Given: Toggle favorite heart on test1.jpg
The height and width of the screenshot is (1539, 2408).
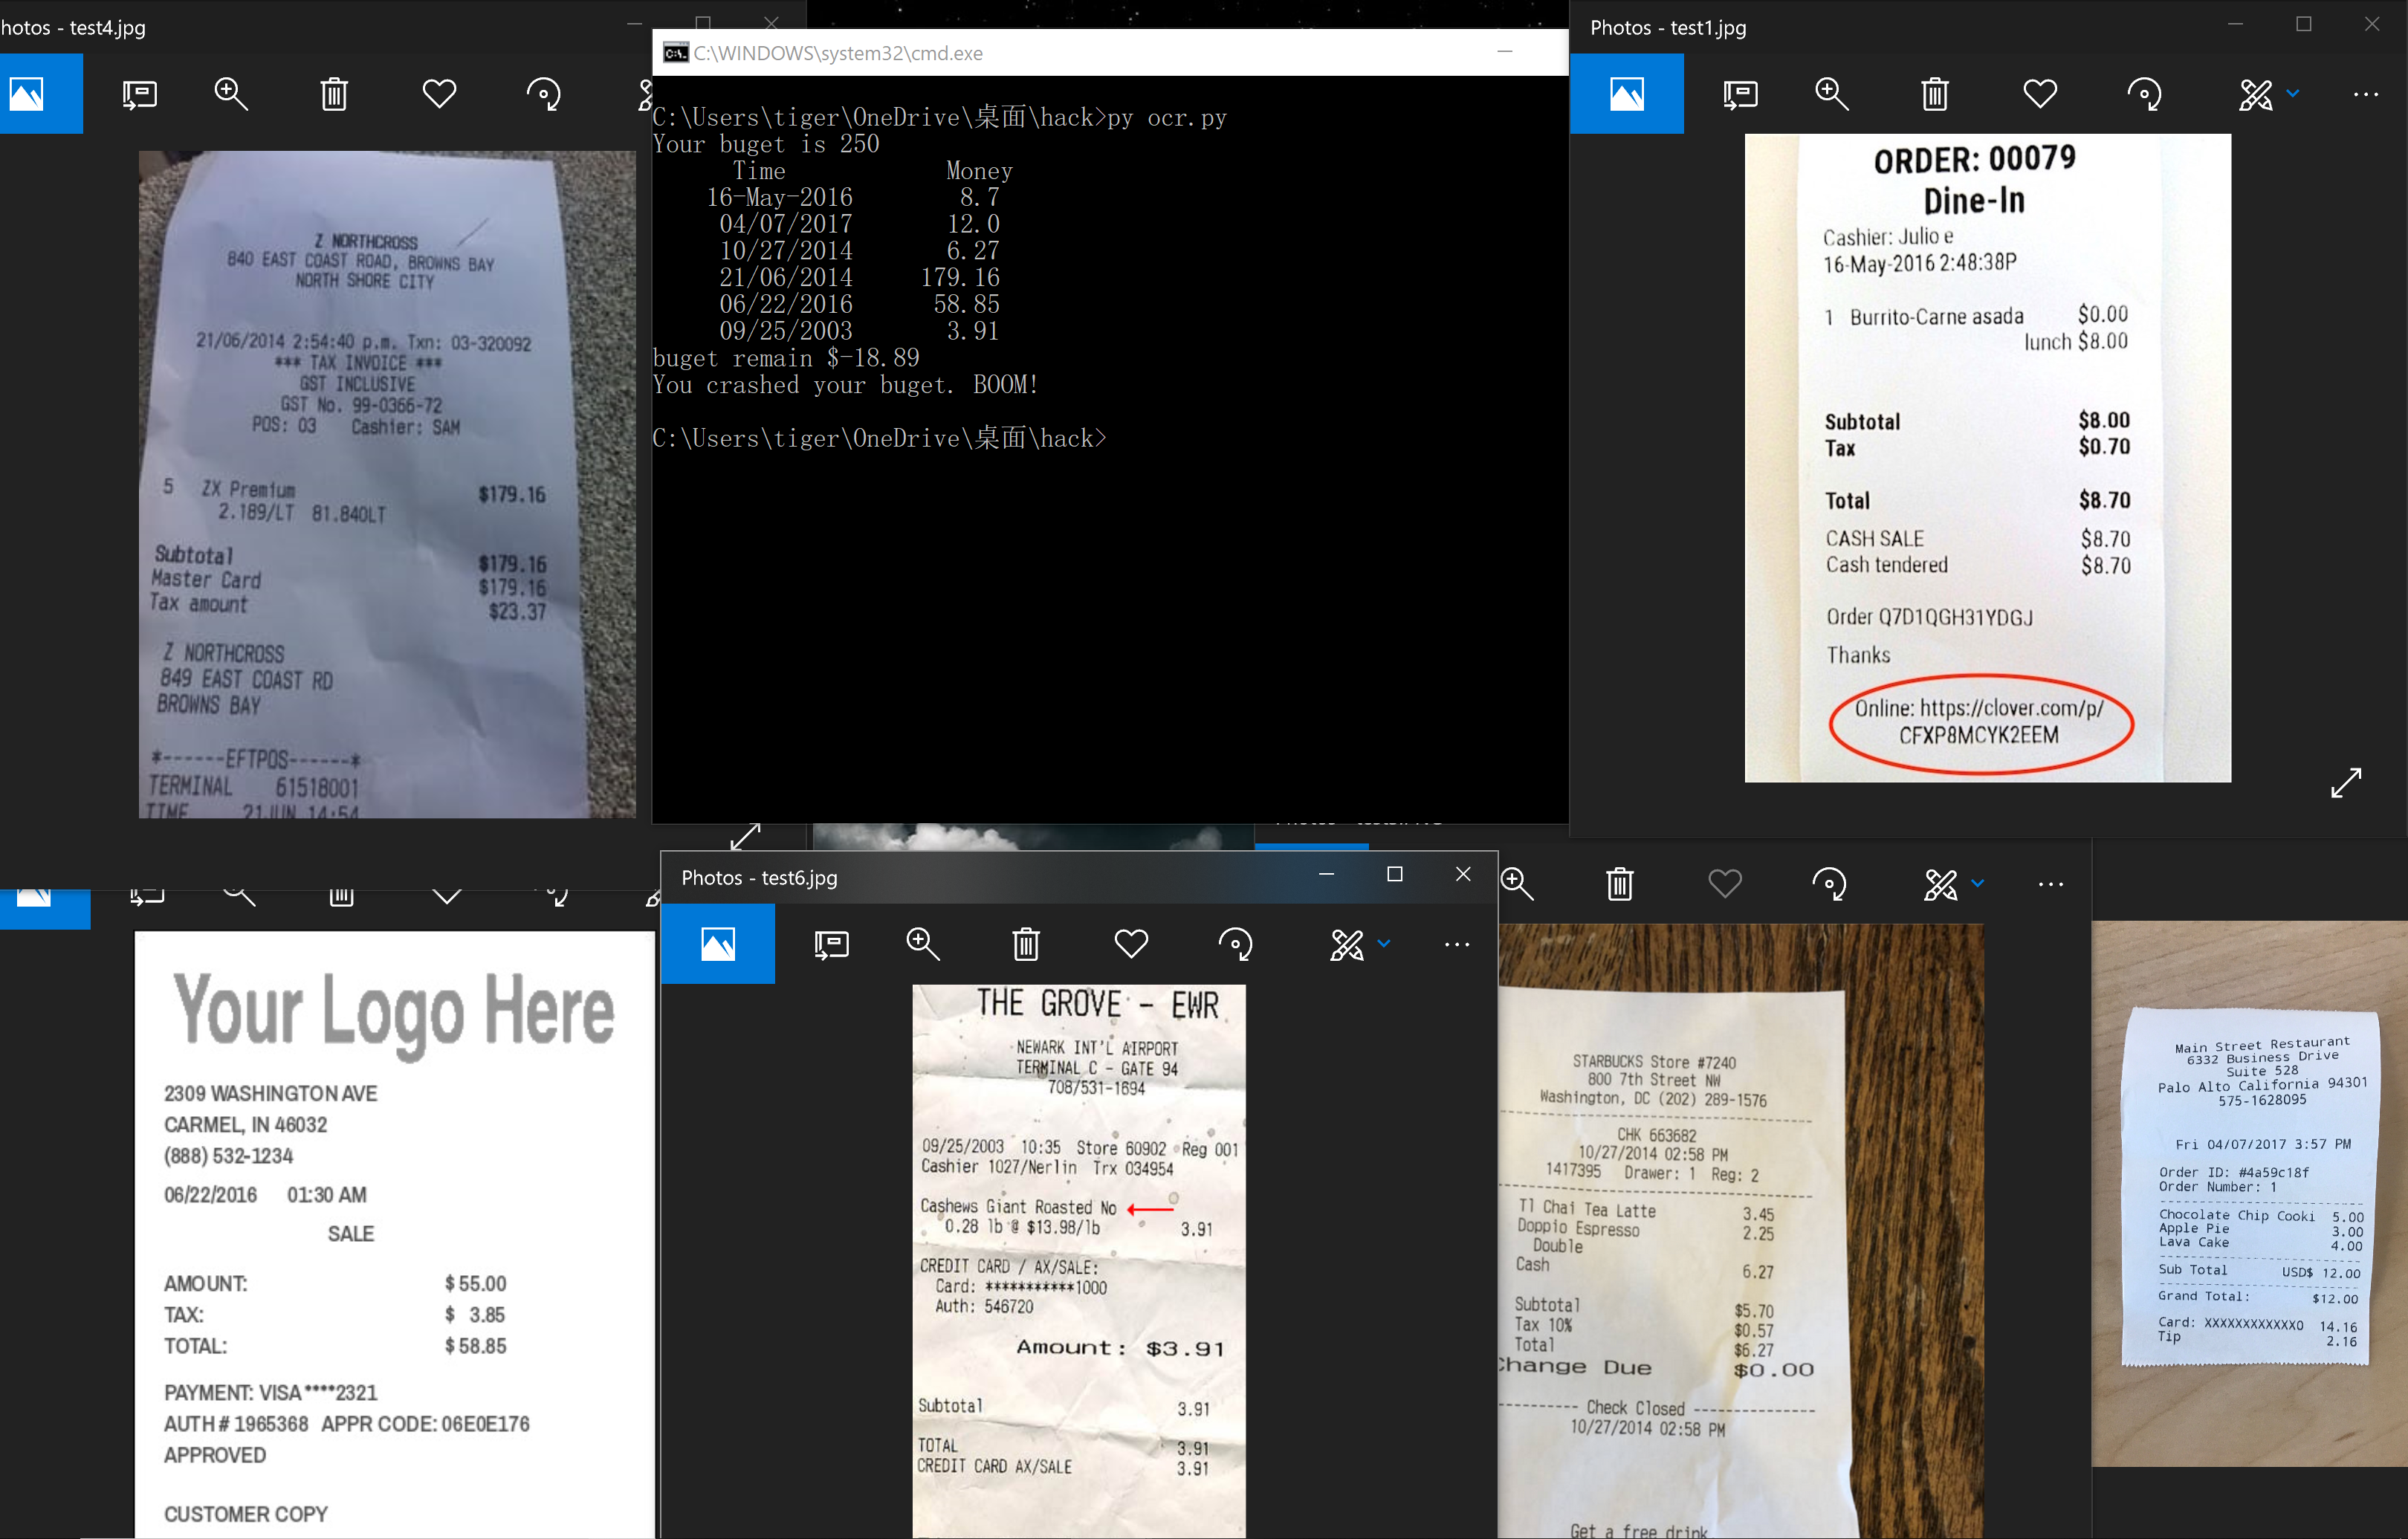Looking at the screenshot, I should [x=2040, y=94].
